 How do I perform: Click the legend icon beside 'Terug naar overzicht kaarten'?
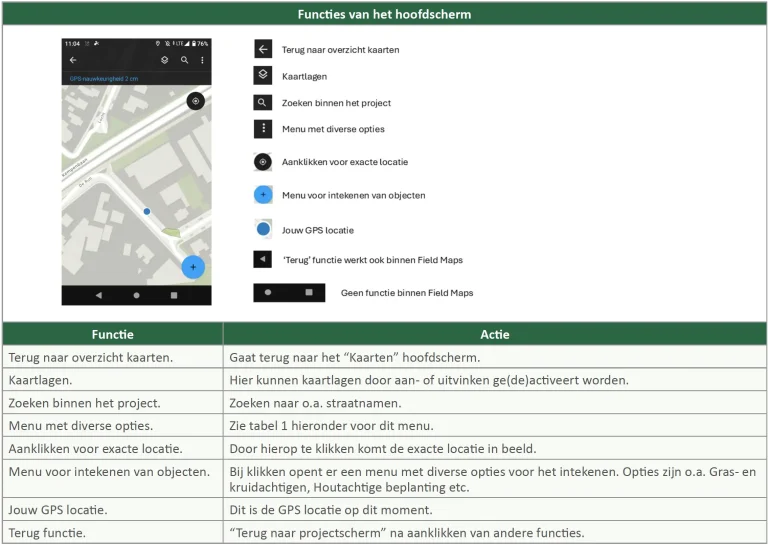pos(262,49)
